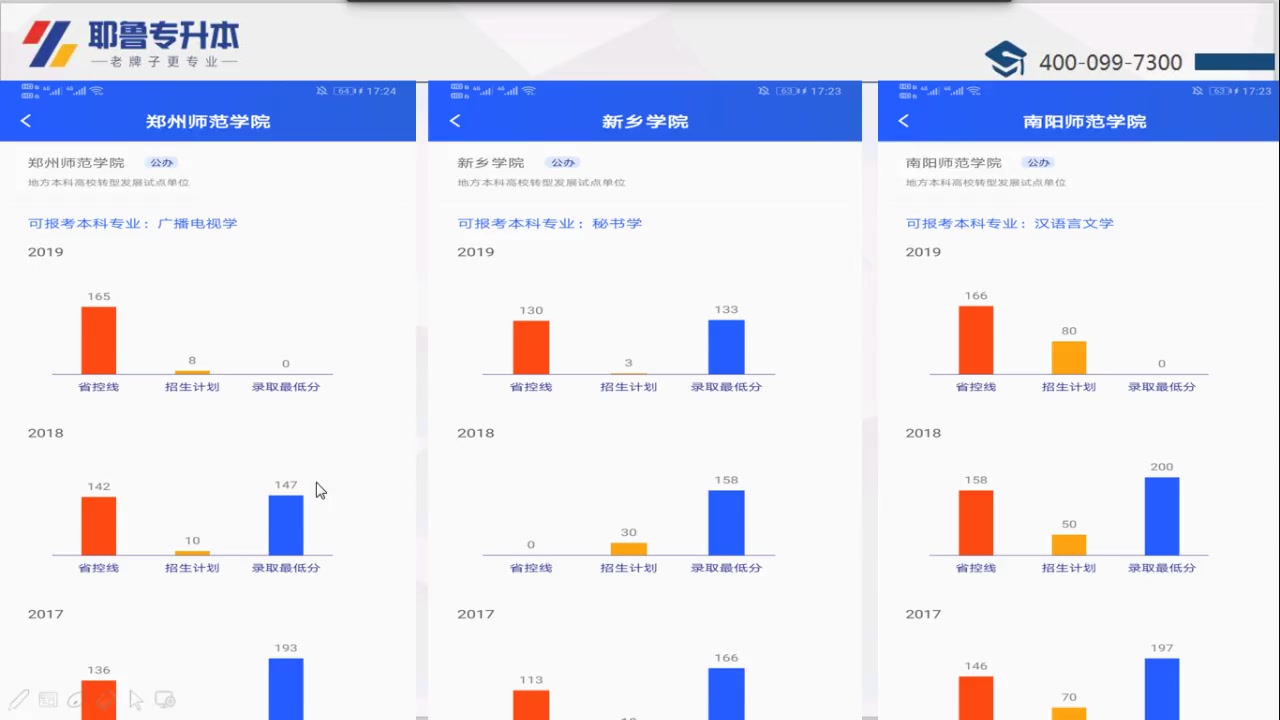1280x720 pixels.
Task: Click time 17:24 in 郑州 status bar
Action: point(381,91)
